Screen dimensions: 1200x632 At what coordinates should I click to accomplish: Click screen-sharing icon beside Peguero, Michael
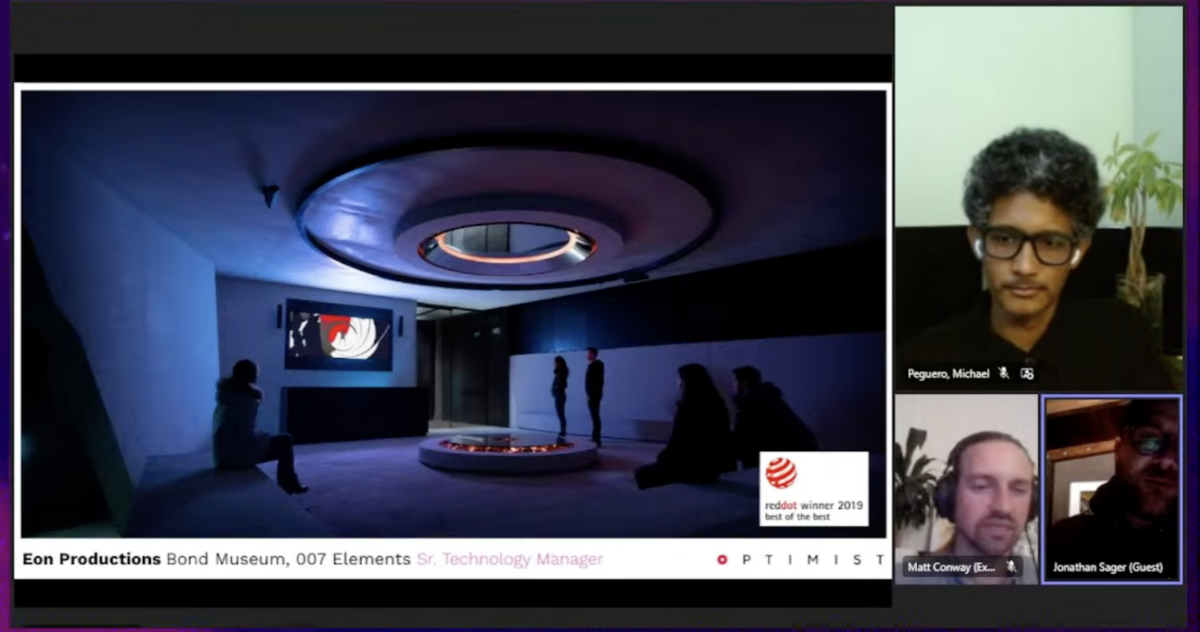click(x=1027, y=373)
